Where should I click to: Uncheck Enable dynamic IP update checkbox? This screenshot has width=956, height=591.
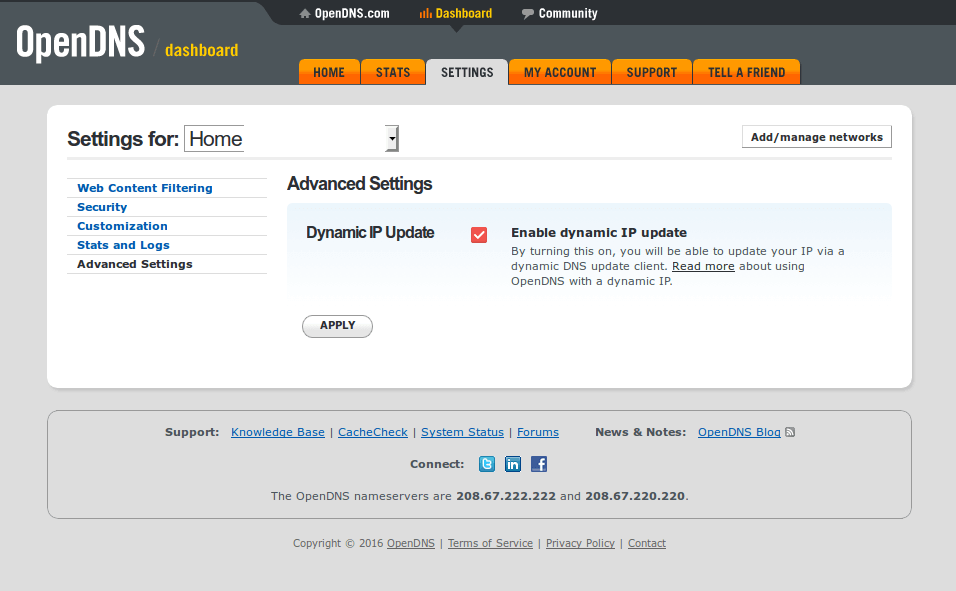click(x=479, y=235)
